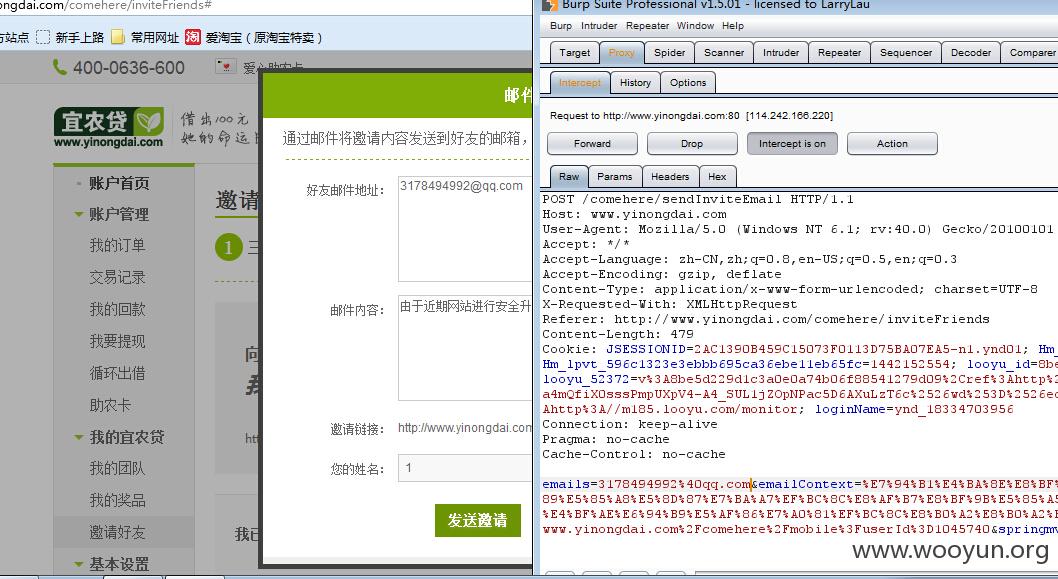Open the Intruder menu in the menu bar

[x=599, y=26]
